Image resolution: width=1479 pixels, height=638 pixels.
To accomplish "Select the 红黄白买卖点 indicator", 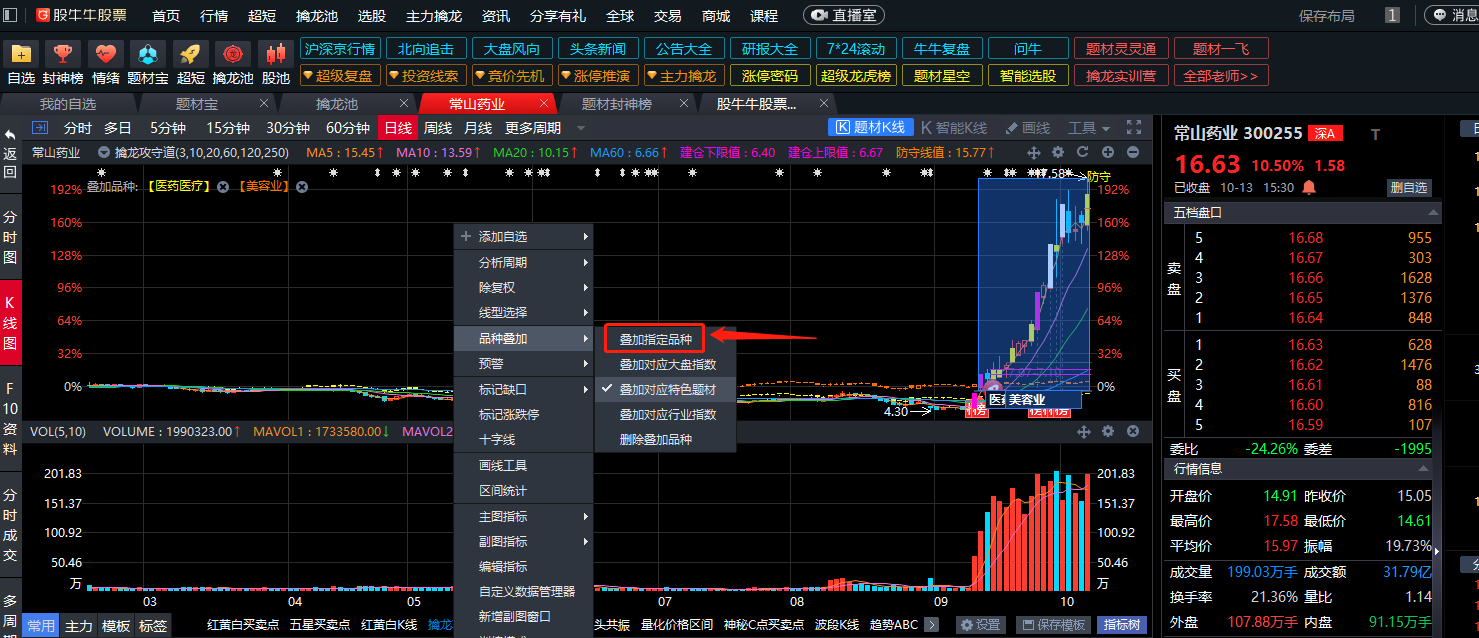I will tap(242, 625).
